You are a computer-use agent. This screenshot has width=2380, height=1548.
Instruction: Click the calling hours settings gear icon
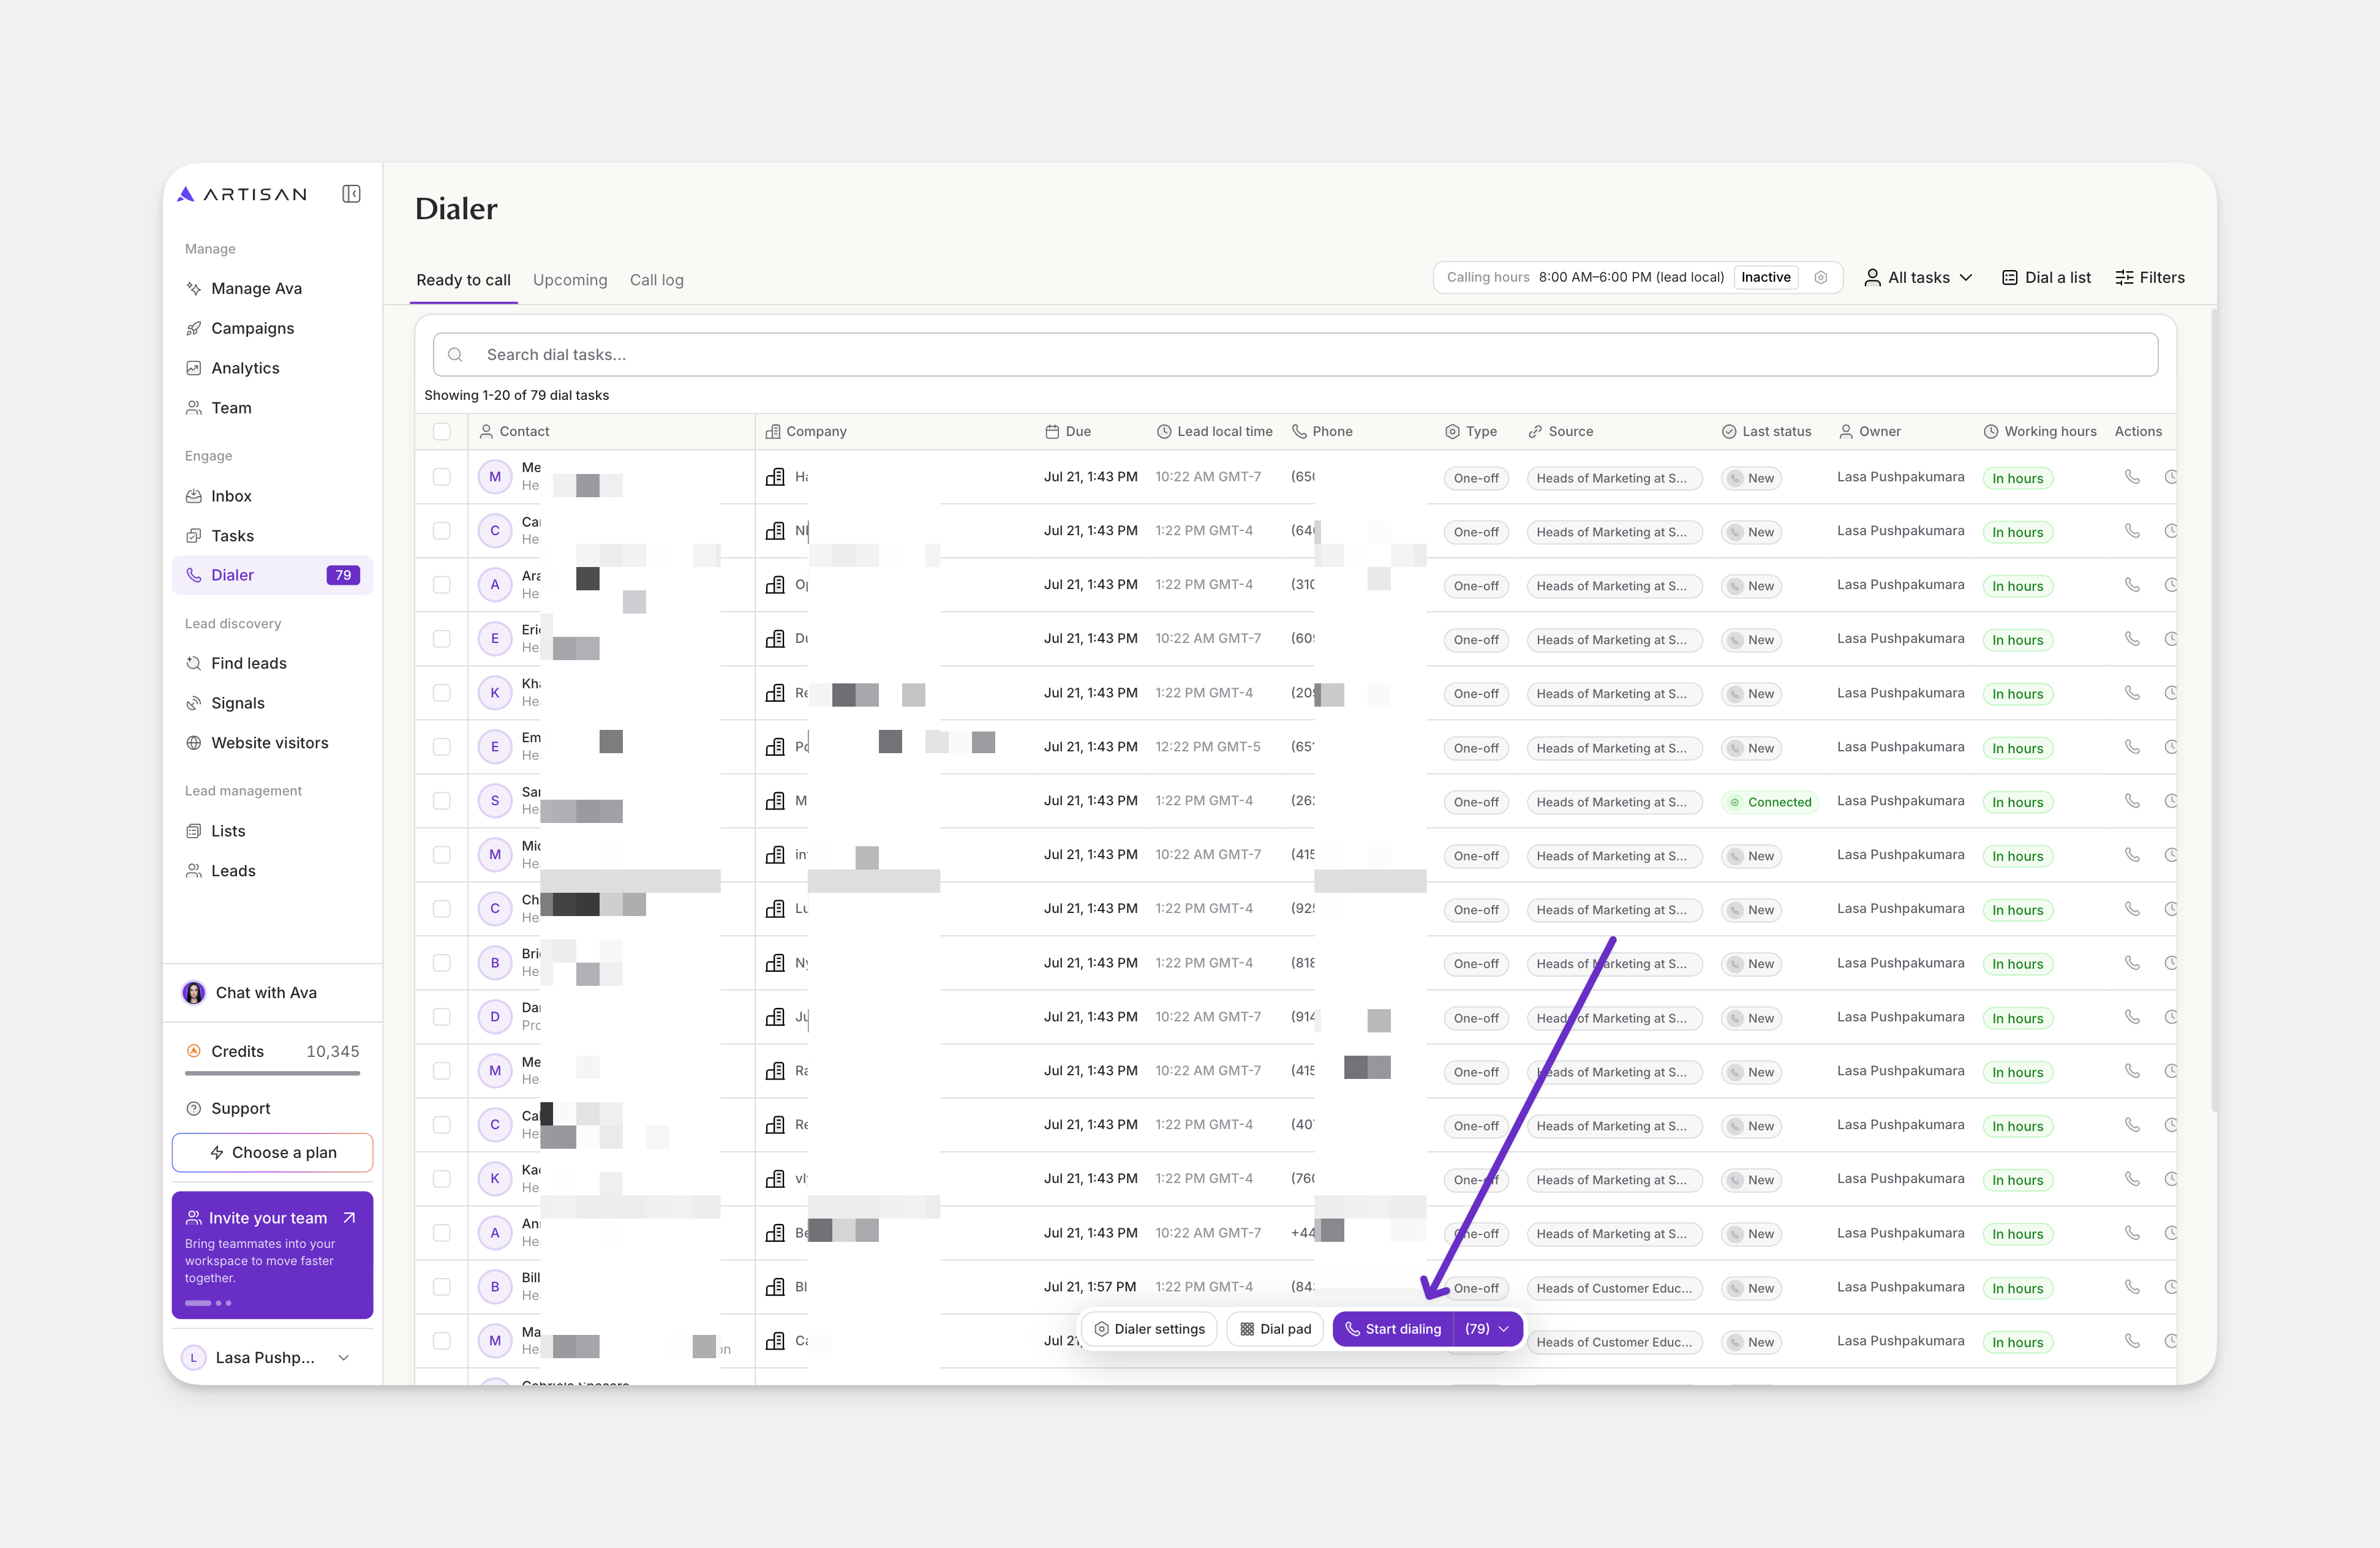[1821, 278]
